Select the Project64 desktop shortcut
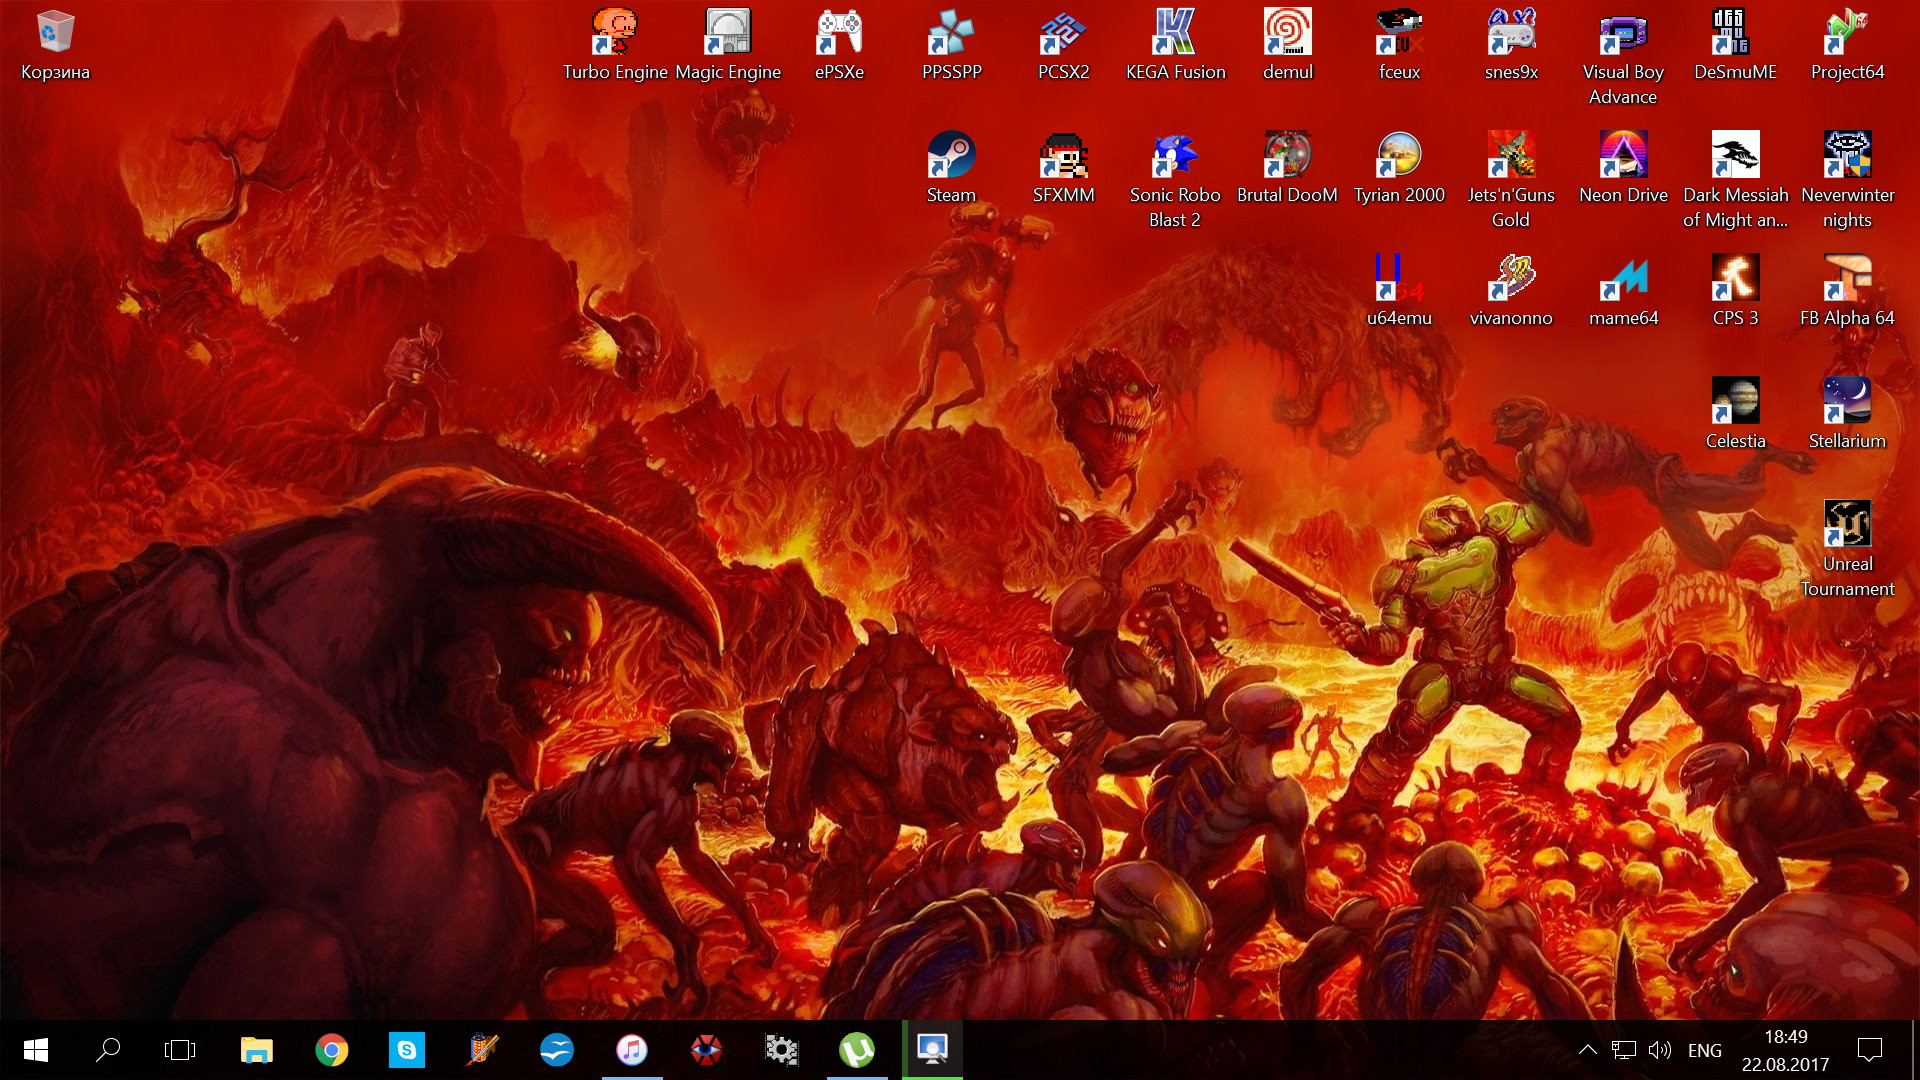1920x1080 pixels. (1847, 46)
